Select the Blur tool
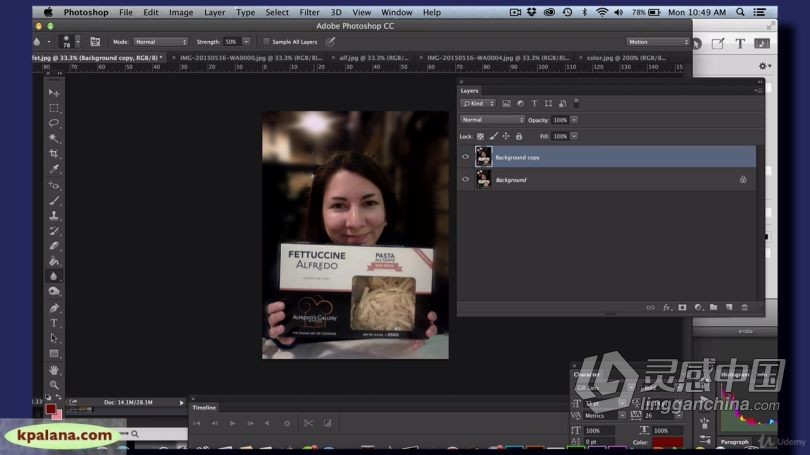 [54, 276]
